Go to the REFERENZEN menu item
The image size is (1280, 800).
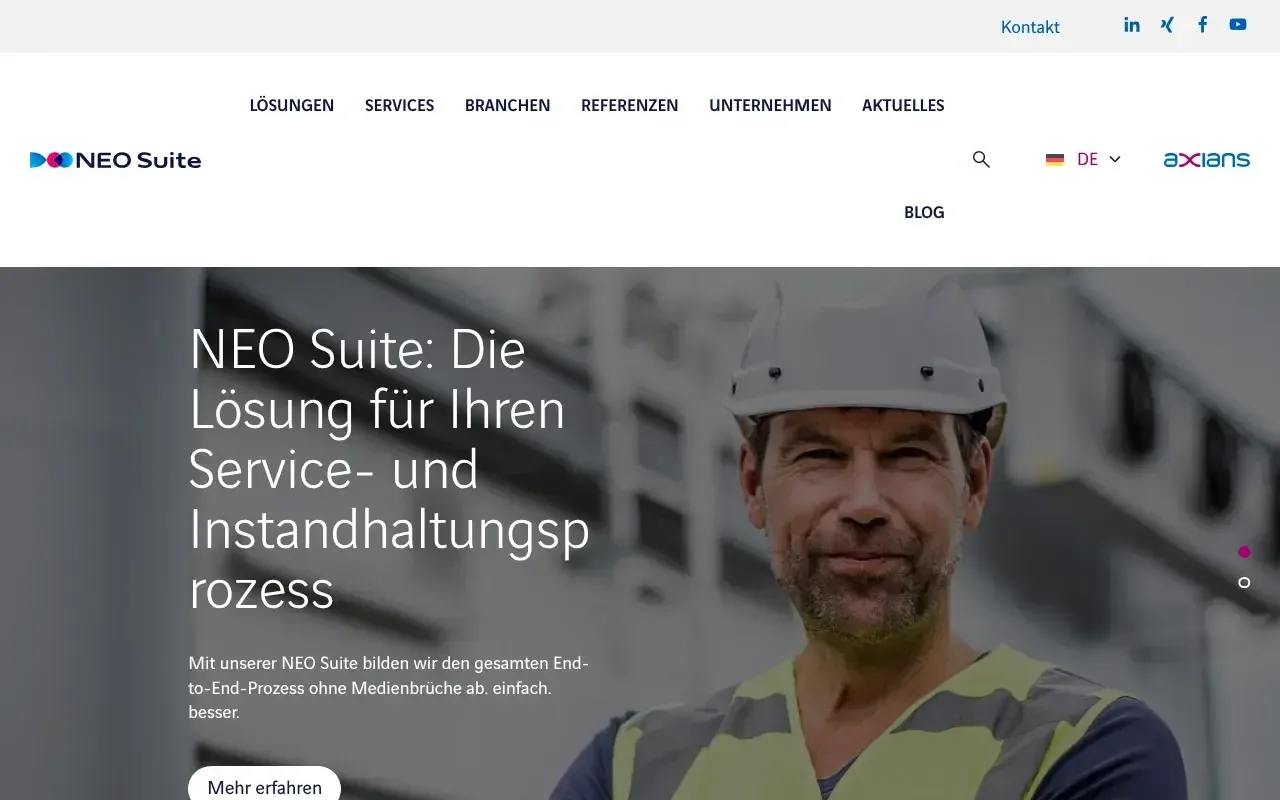coord(630,105)
